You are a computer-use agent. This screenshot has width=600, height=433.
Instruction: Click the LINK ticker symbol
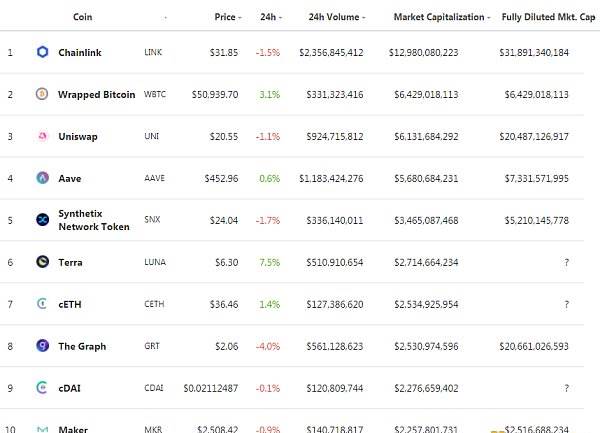(x=153, y=52)
